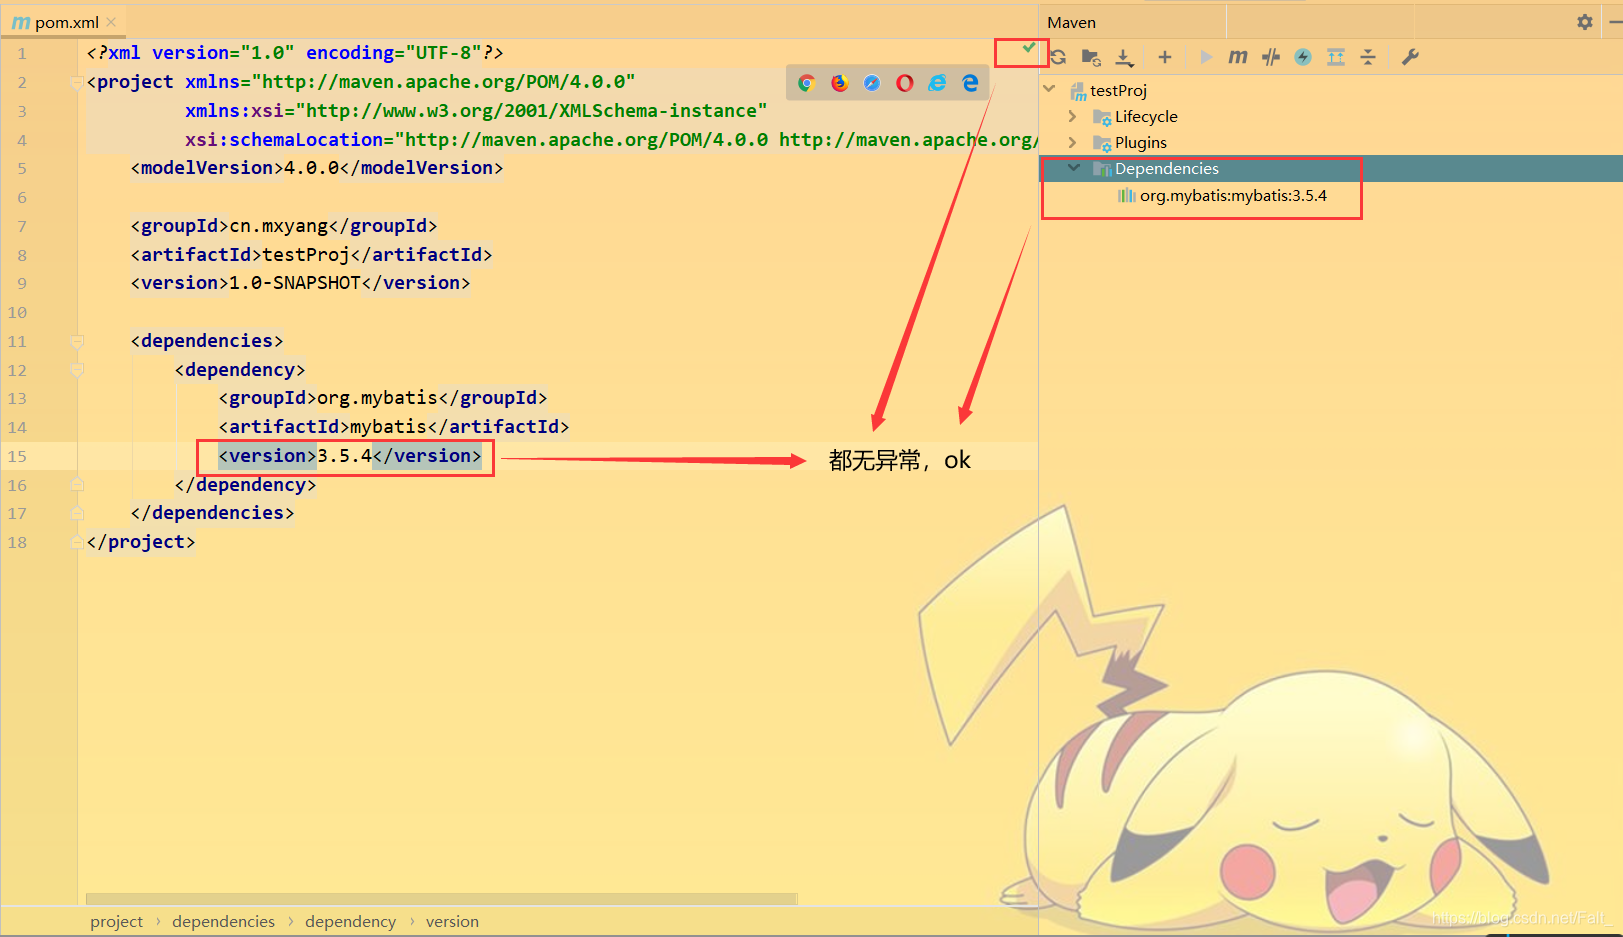The image size is (1623, 937).
Task: Close the pom.xml tab
Action: 111,22
